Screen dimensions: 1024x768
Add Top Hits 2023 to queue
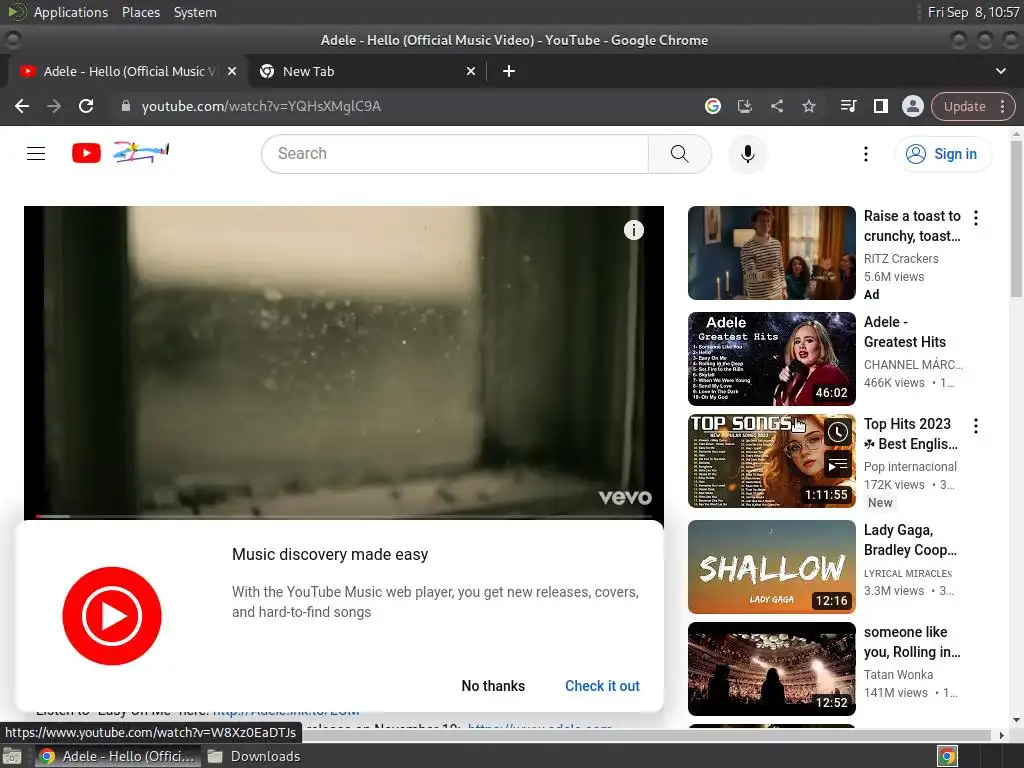[837, 465]
